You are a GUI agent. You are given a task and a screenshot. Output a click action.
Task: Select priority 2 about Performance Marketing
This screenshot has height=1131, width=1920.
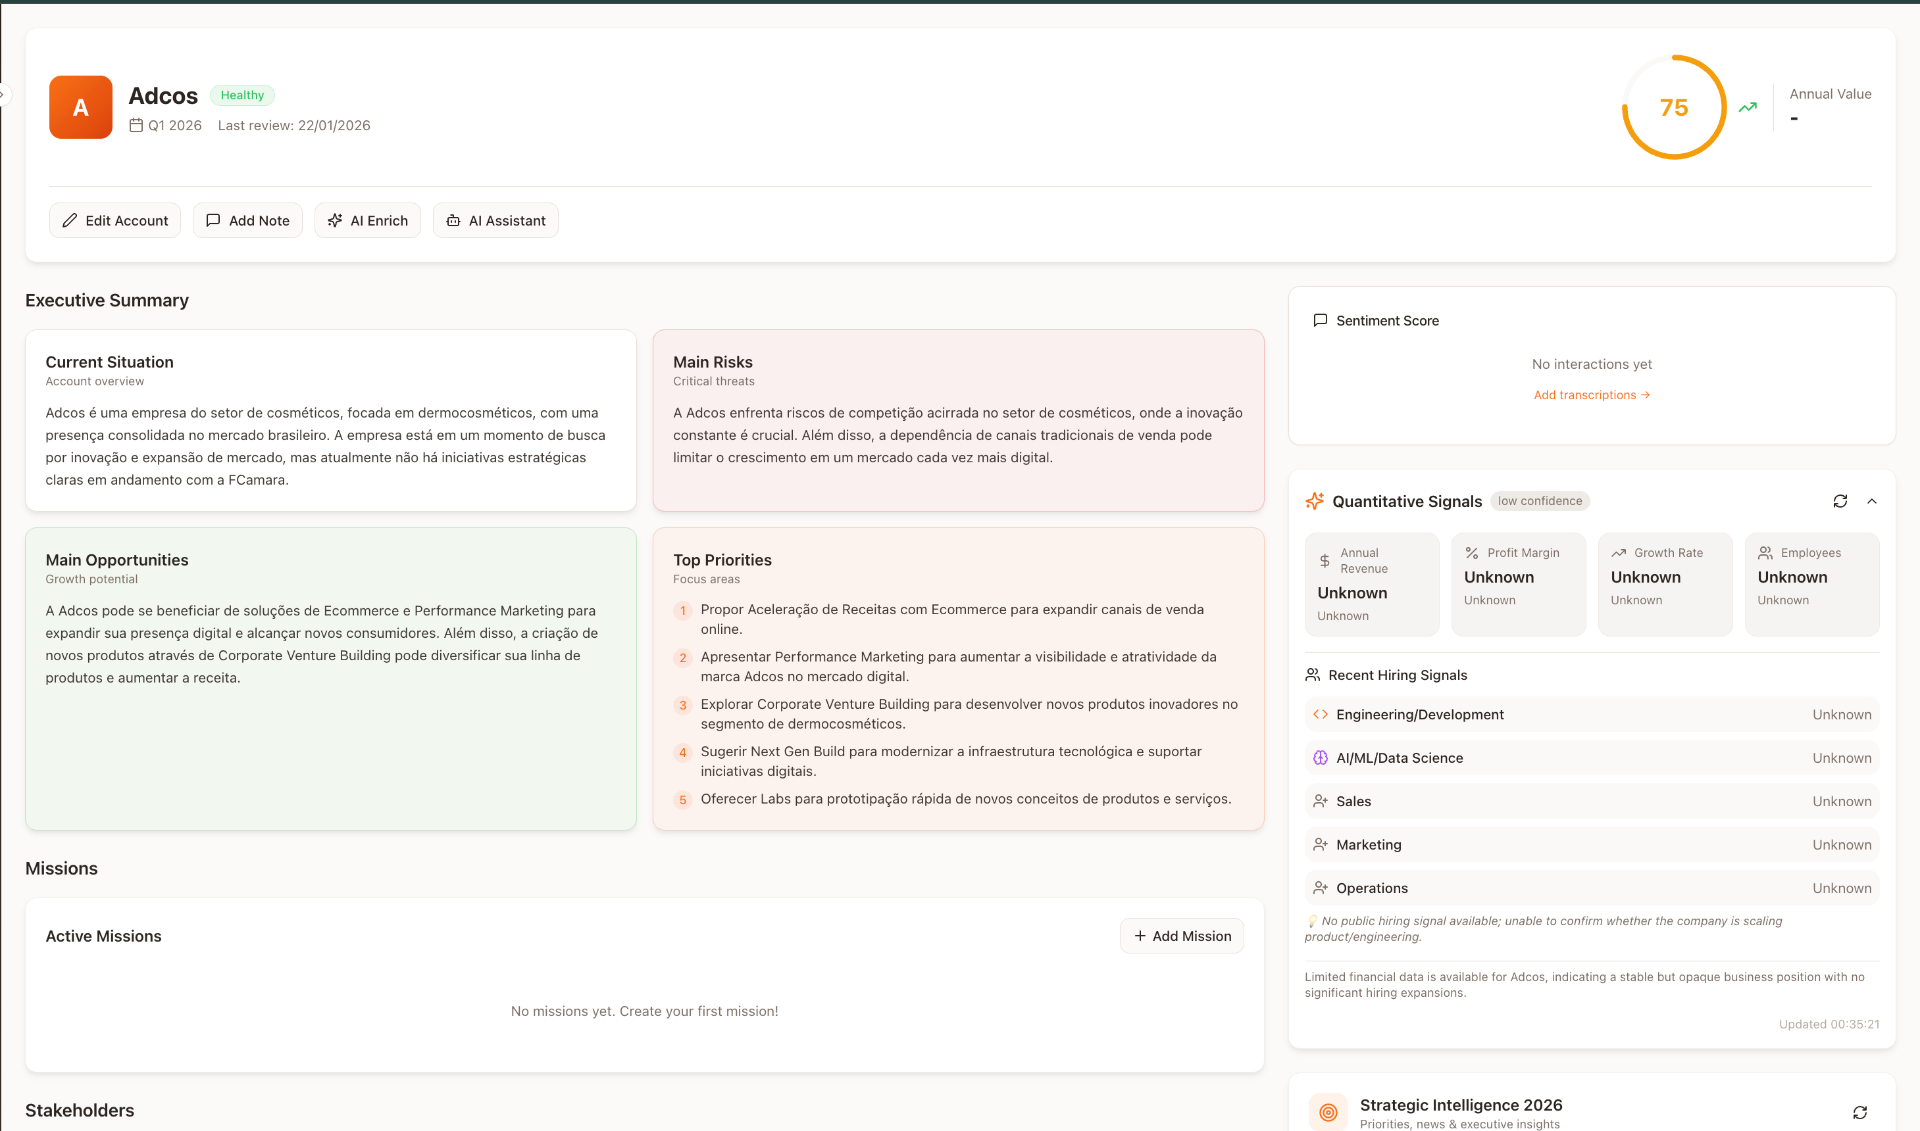click(x=957, y=666)
